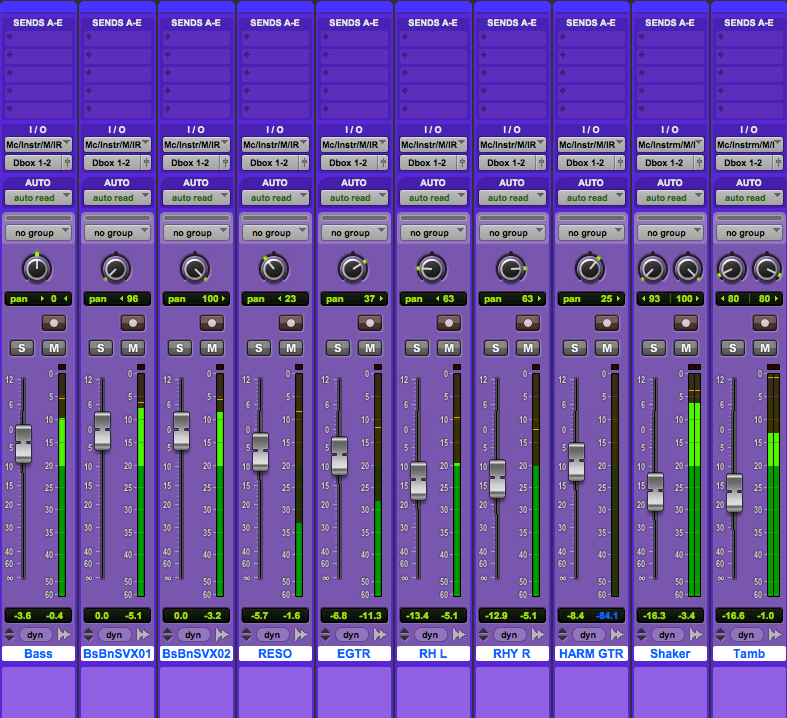Click the Shaker track name

[x=670, y=654]
